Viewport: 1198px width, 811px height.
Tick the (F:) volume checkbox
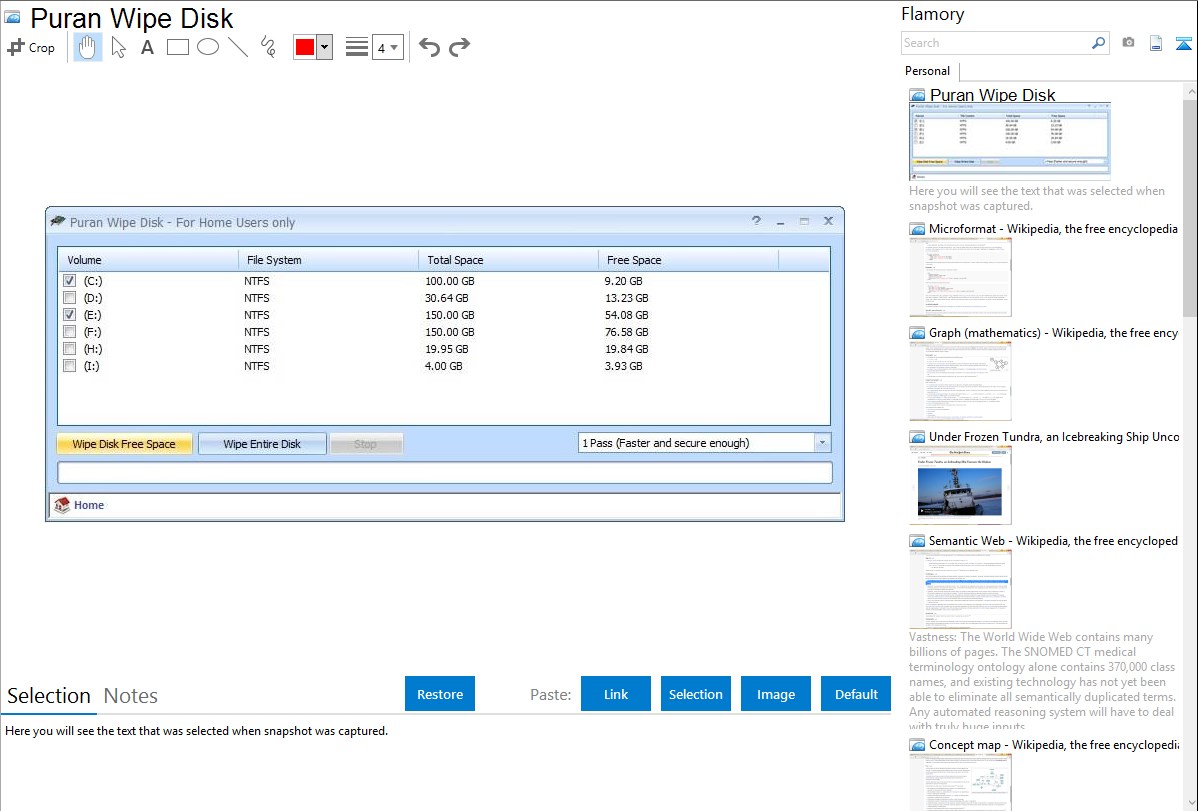click(69, 332)
